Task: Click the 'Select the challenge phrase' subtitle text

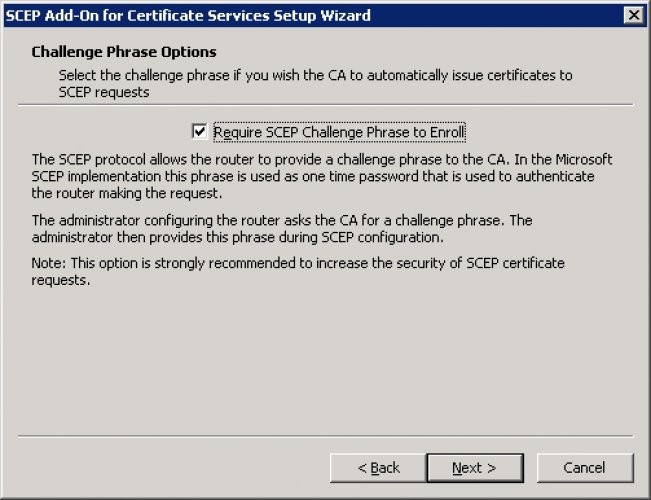Action: pyautogui.click(x=316, y=83)
